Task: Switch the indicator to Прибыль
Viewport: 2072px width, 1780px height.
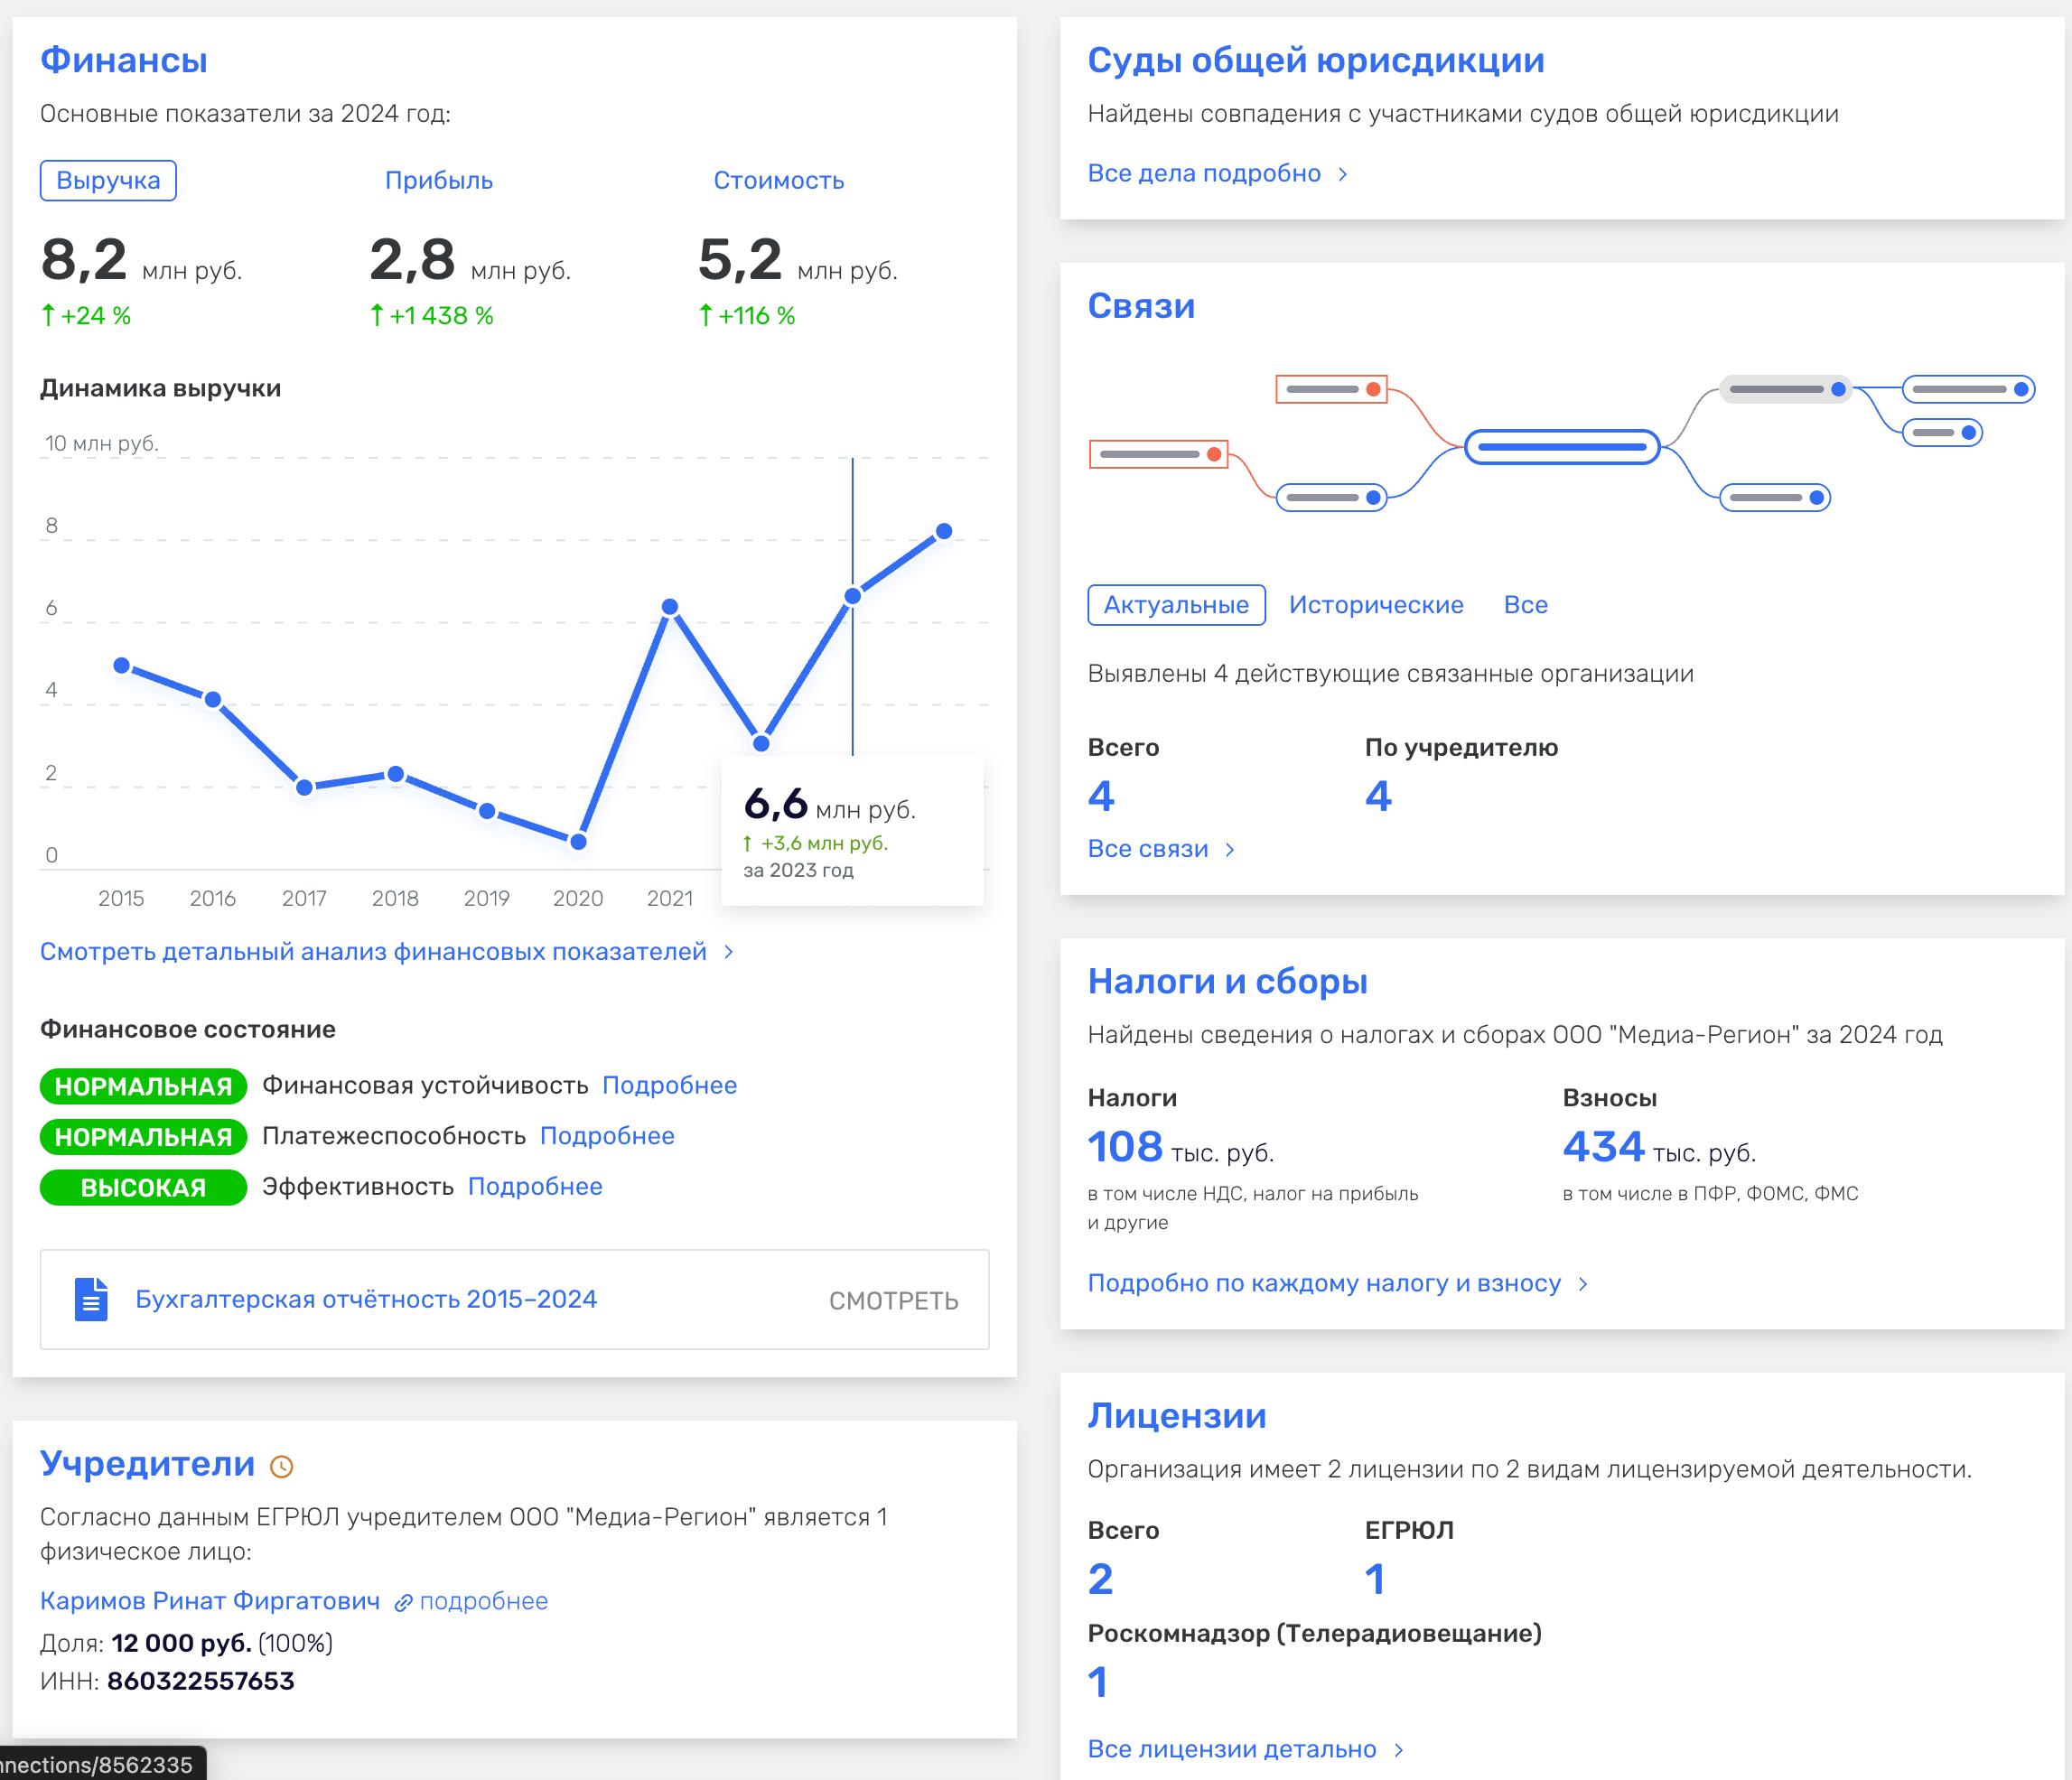Action: (x=438, y=181)
